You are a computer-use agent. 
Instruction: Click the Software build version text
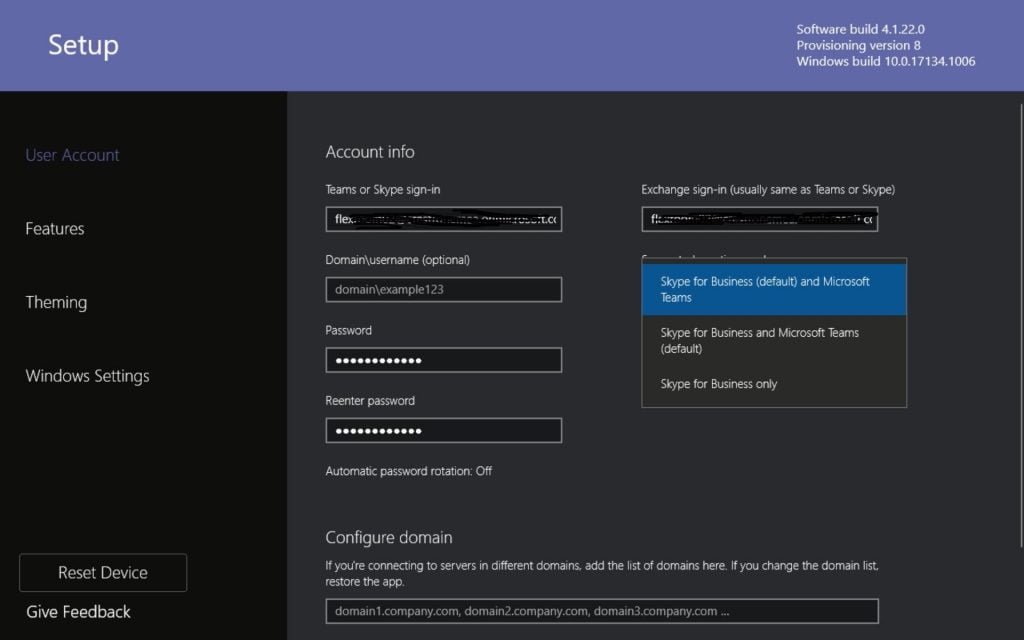click(853, 29)
